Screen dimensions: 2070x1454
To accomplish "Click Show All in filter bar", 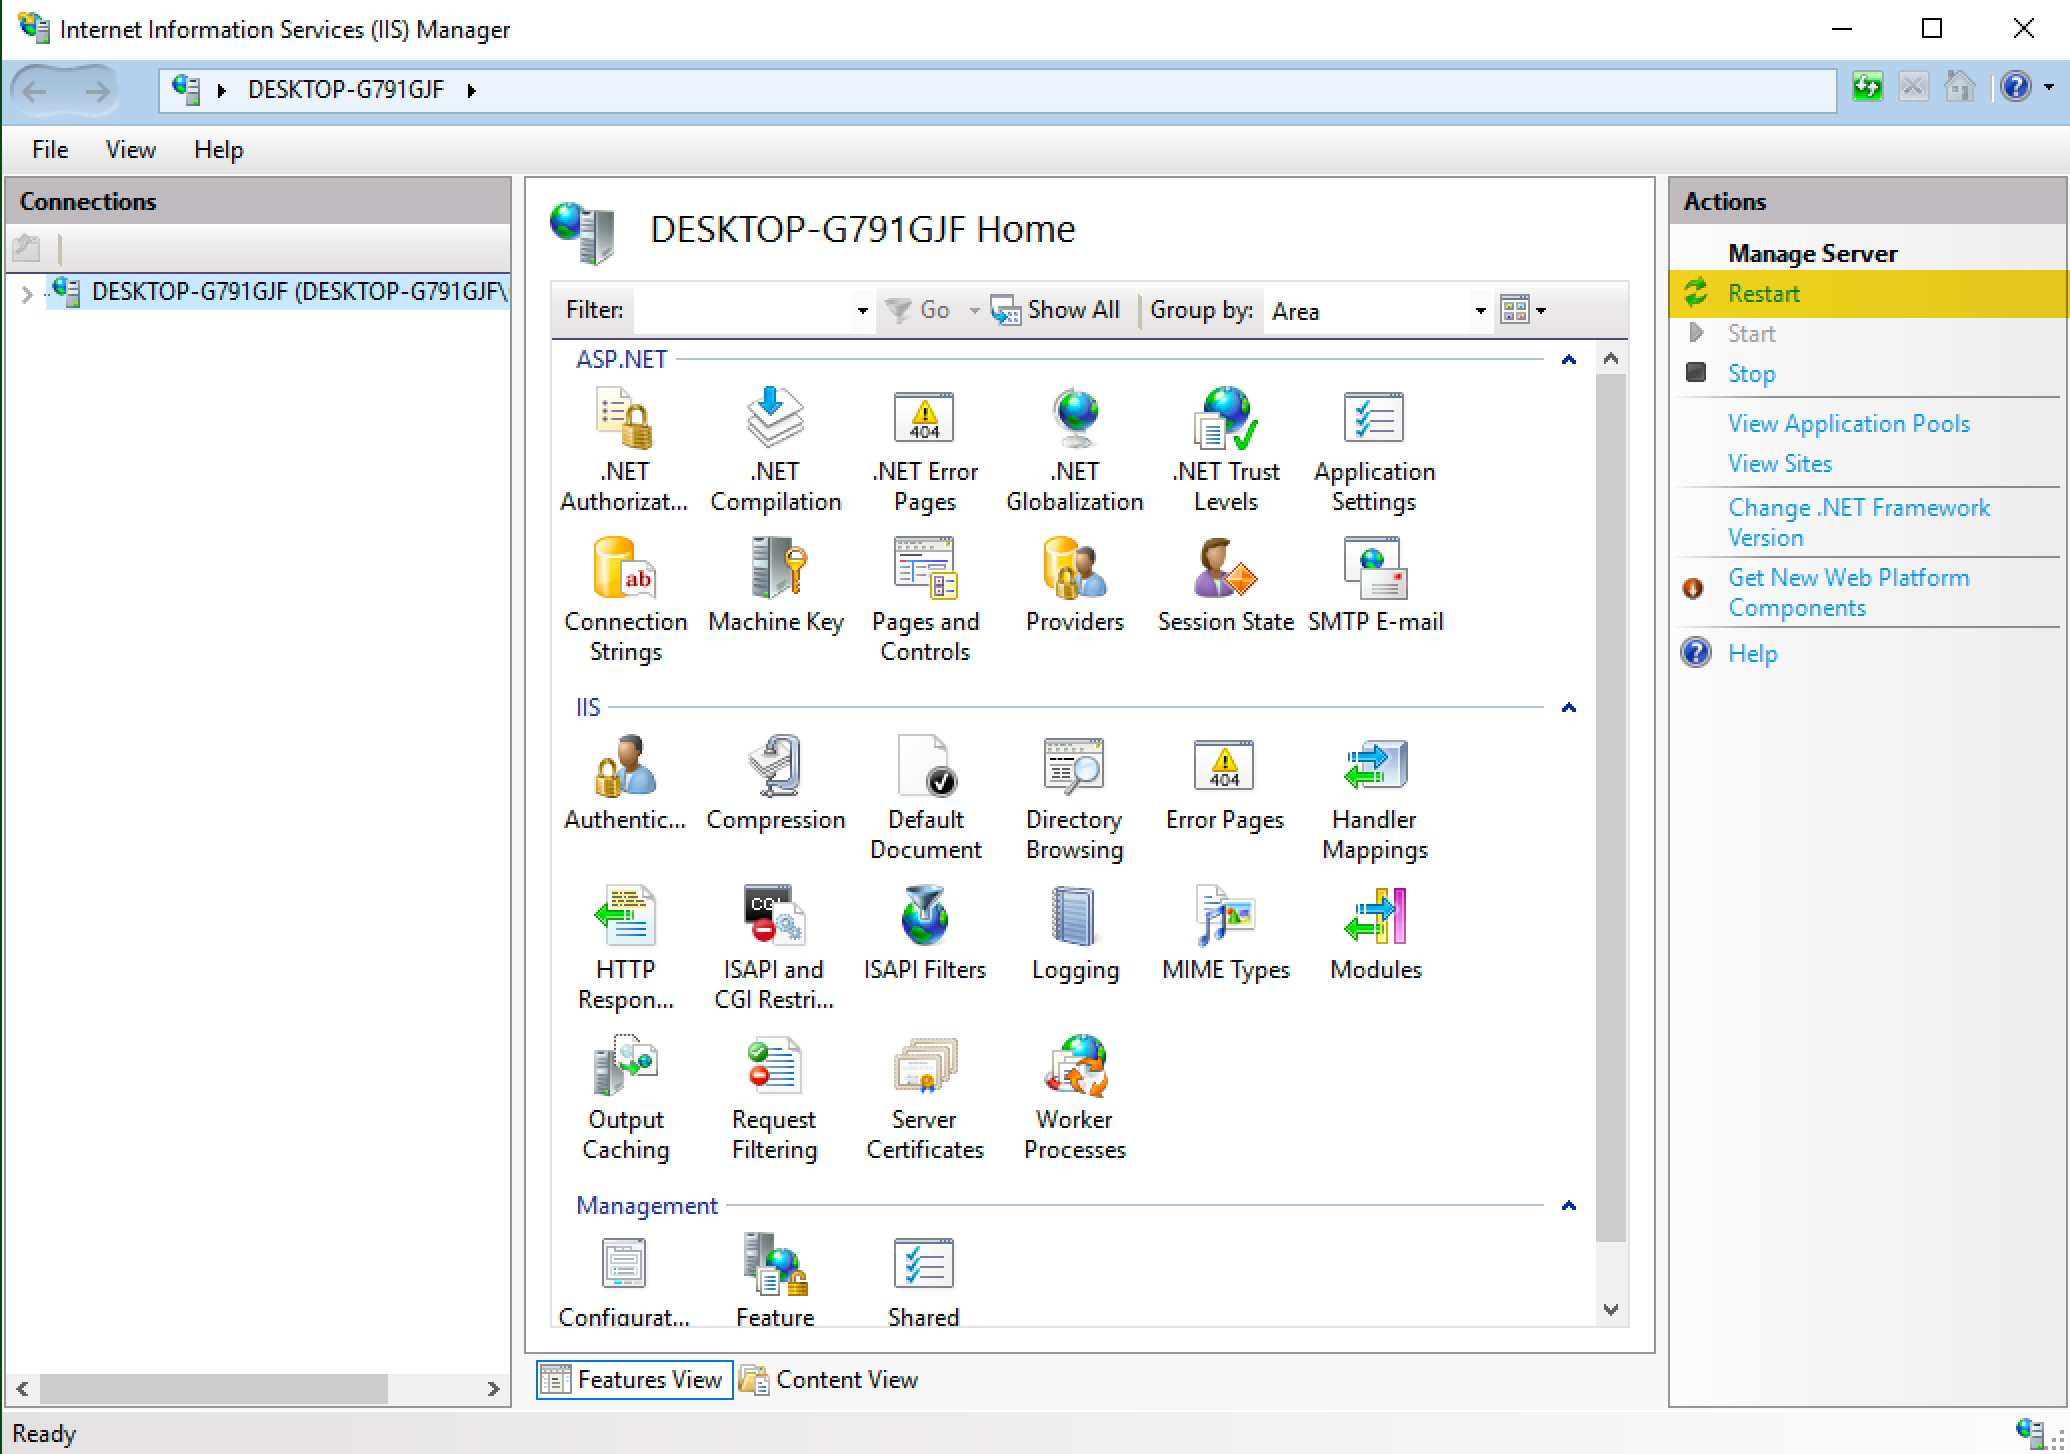I will tap(1055, 310).
